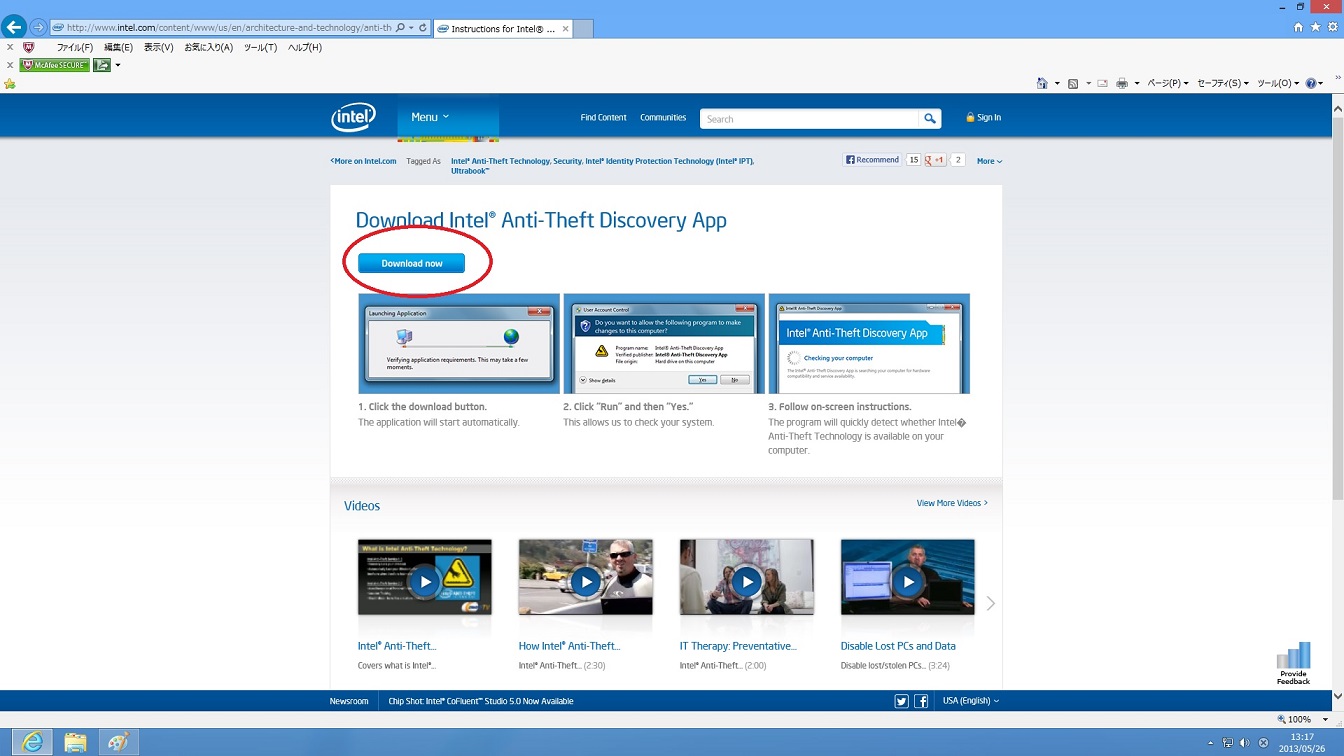Click the address bar refresh icon
Viewport: 1344px width, 756px height.
tap(423, 28)
